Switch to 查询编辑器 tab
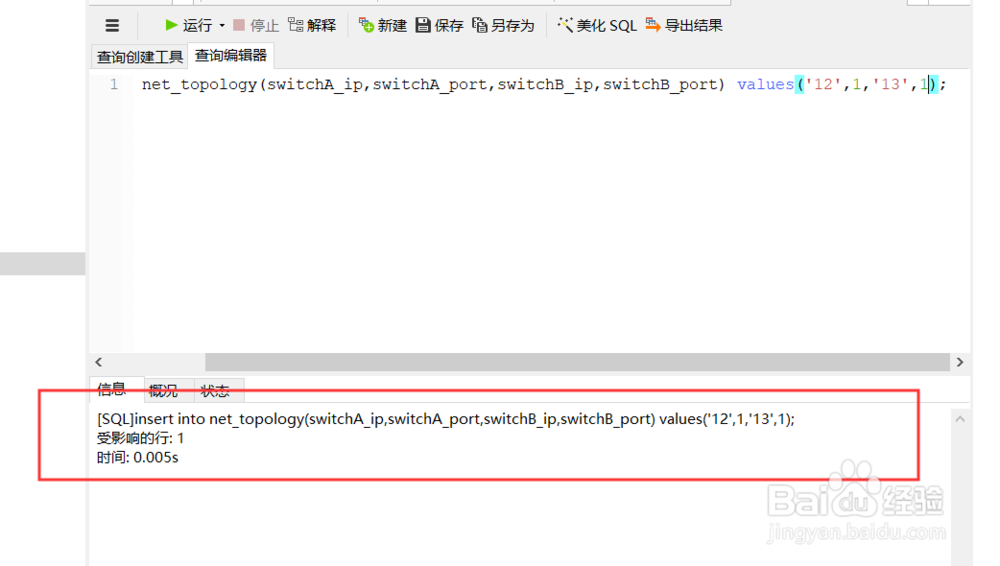1000x566 pixels. click(230, 56)
